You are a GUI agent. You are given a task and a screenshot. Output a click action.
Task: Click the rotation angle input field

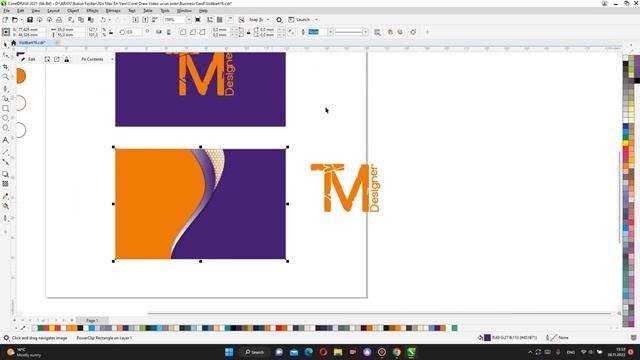coord(133,32)
